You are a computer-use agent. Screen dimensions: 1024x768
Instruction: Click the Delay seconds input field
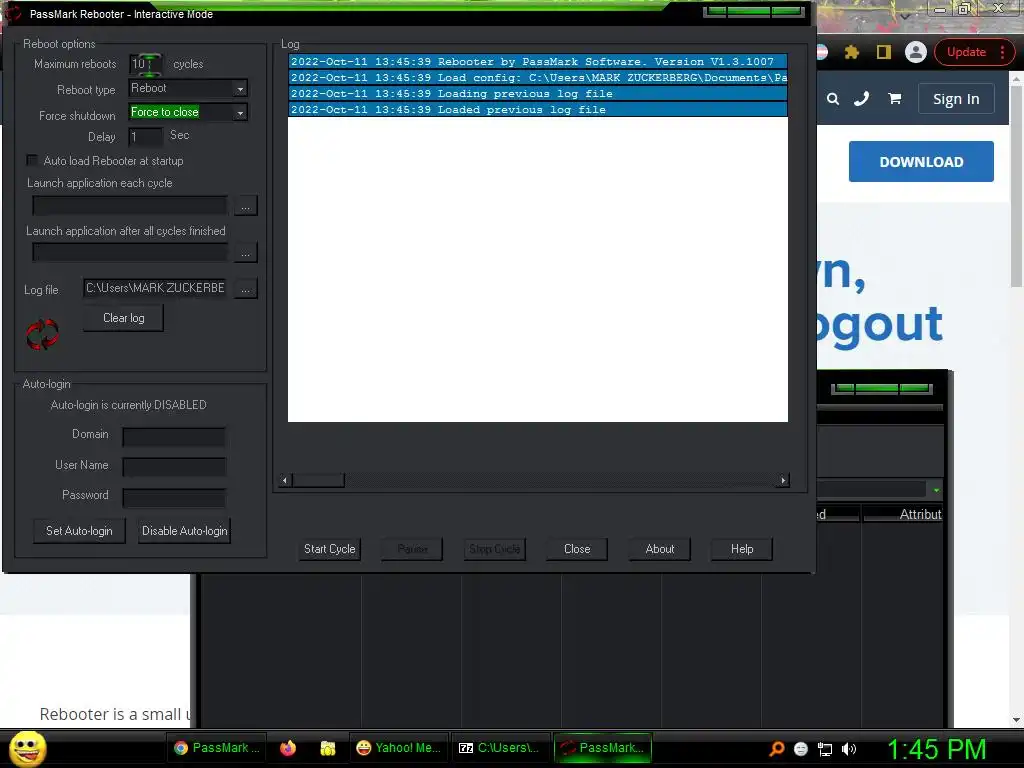[x=146, y=136]
